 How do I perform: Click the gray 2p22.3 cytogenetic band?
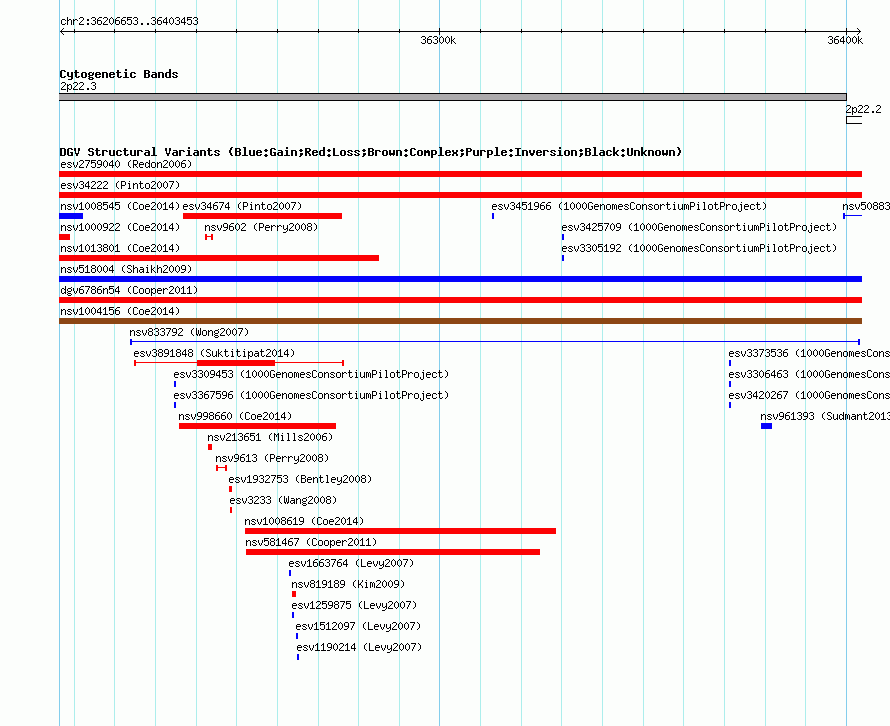(x=453, y=97)
